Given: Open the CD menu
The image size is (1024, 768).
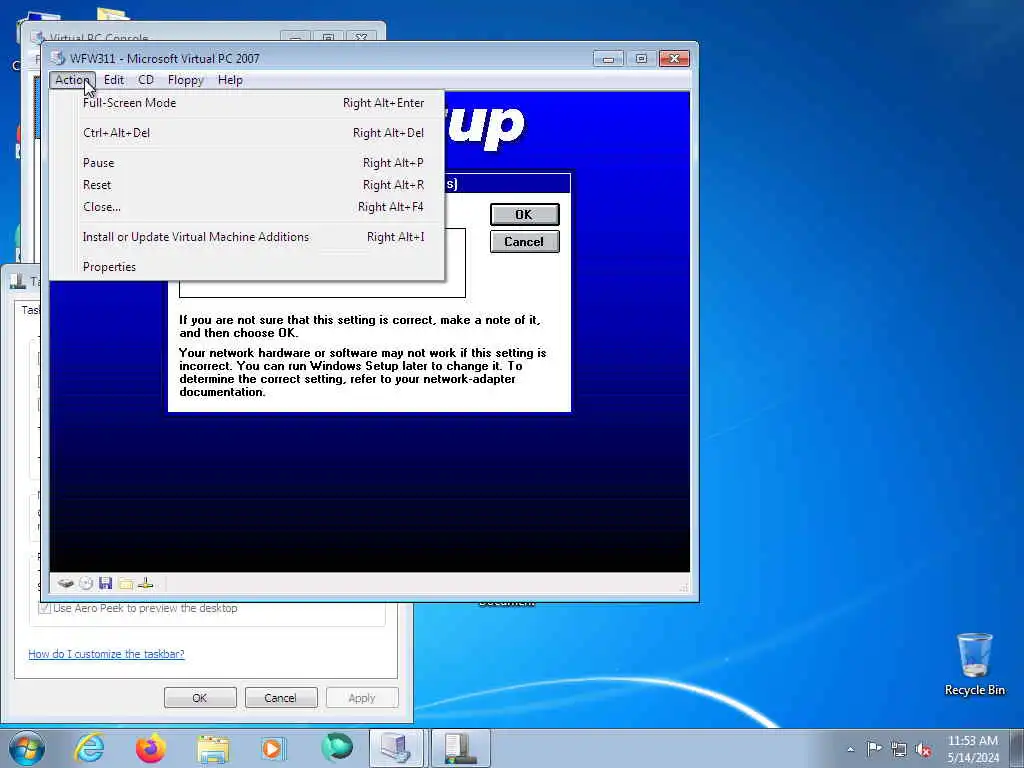Looking at the screenshot, I should [146, 80].
